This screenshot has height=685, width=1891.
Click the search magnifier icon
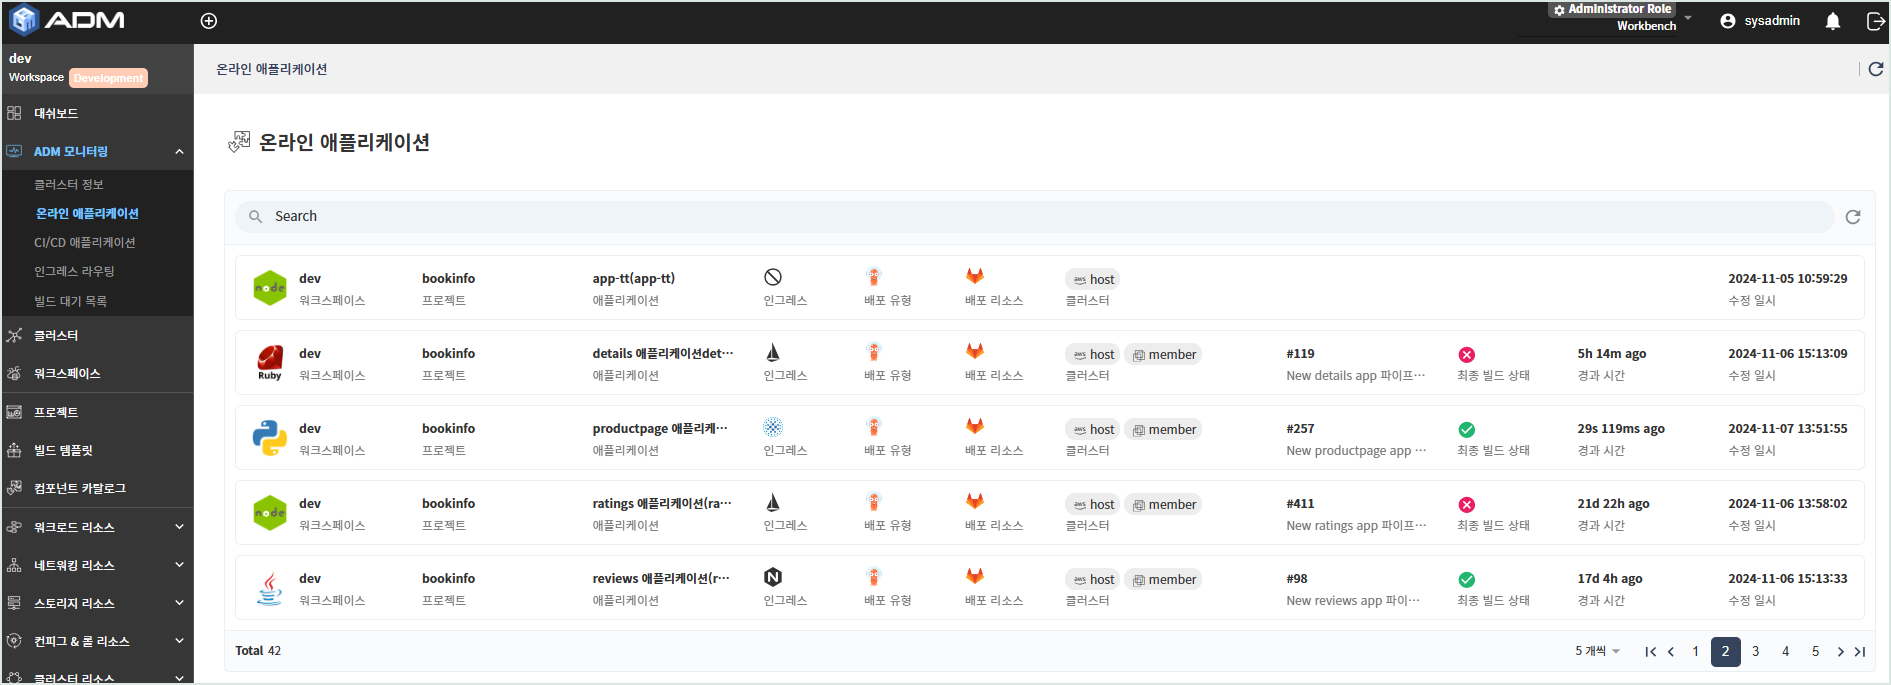pos(256,217)
